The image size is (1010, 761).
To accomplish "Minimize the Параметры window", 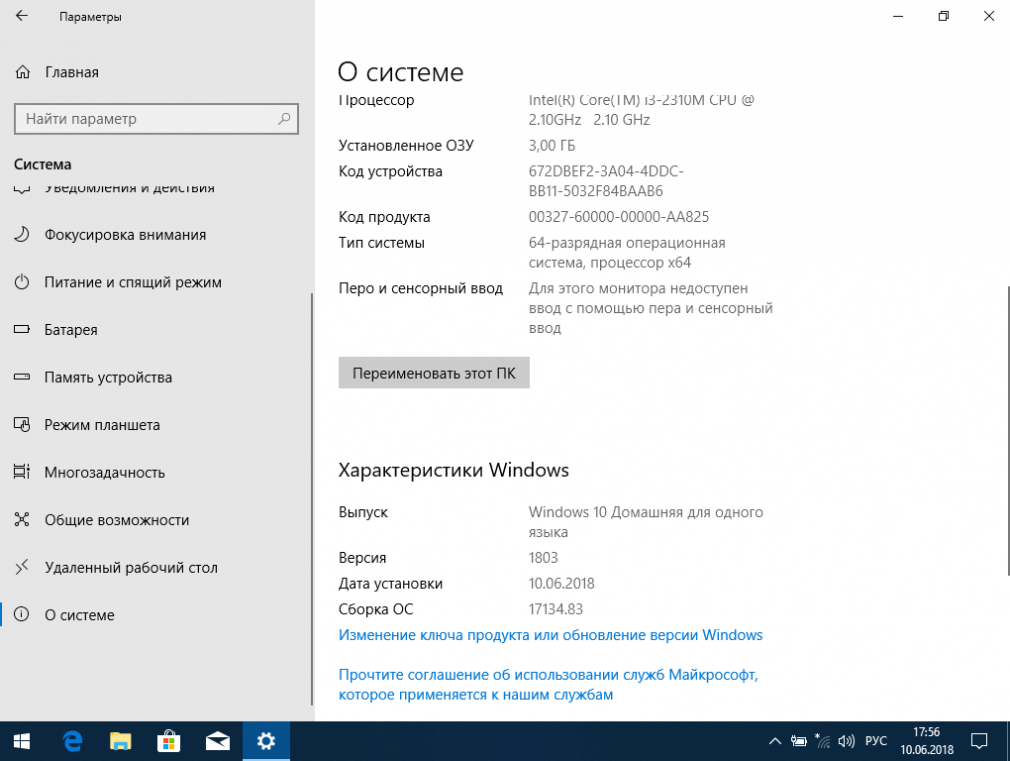I will pos(898,16).
